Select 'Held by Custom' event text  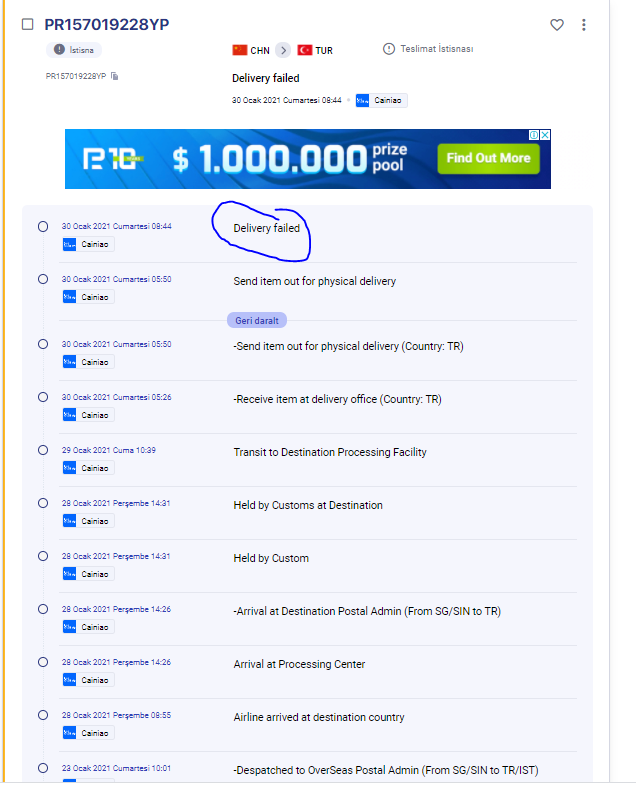(x=271, y=558)
